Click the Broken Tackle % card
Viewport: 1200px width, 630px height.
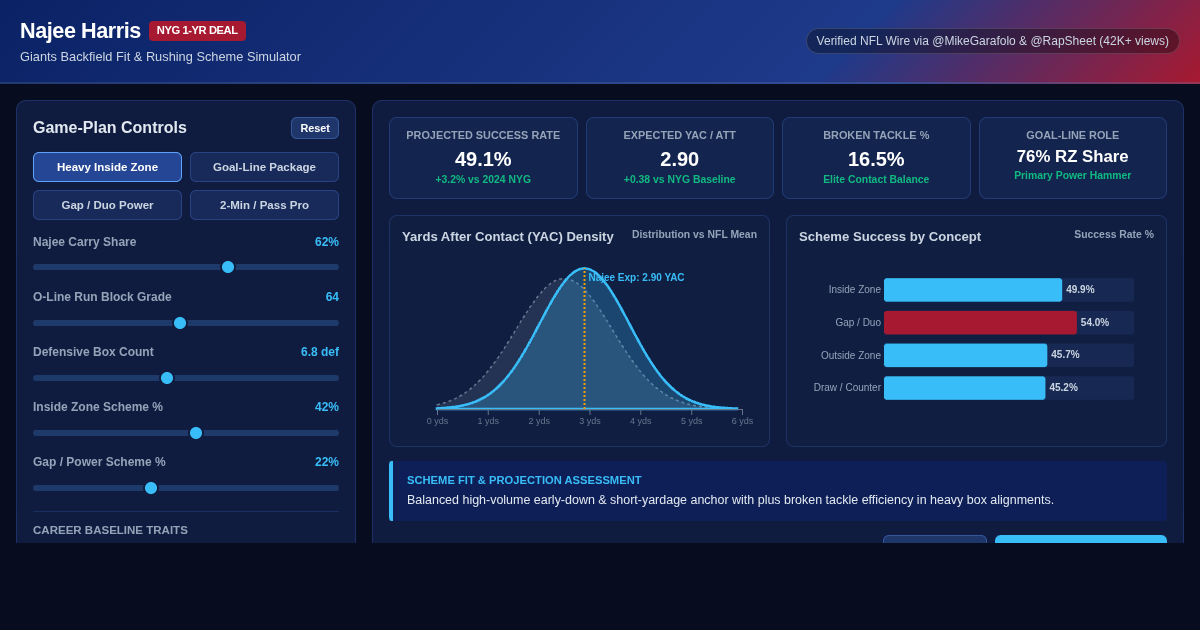pos(876,158)
